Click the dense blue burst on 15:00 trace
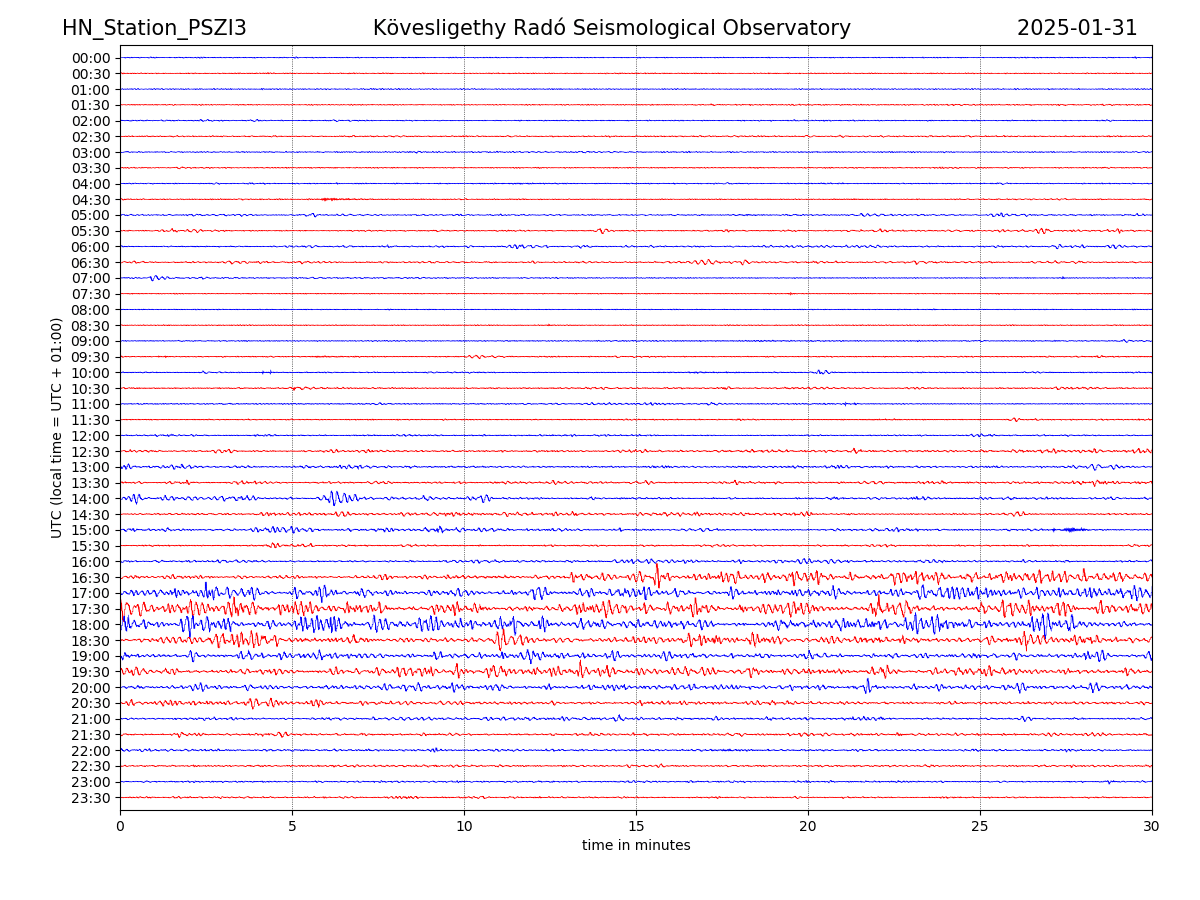 point(1070,529)
